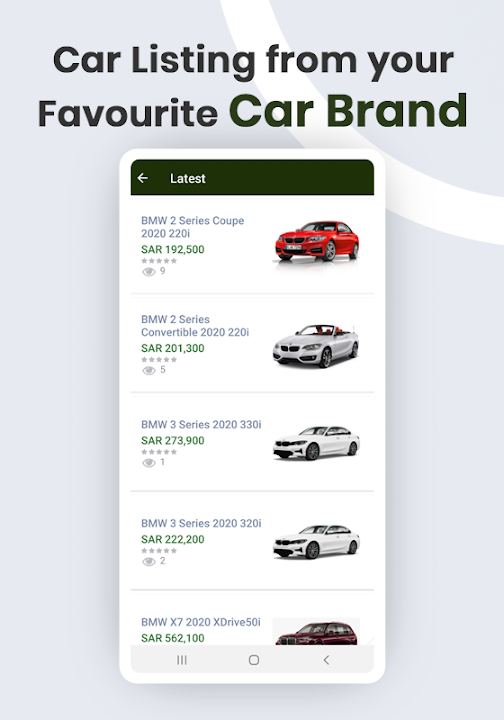Viewport: 504px width, 720px height.
Task: Tap the Android back chevron icon
Action: (x=326, y=660)
